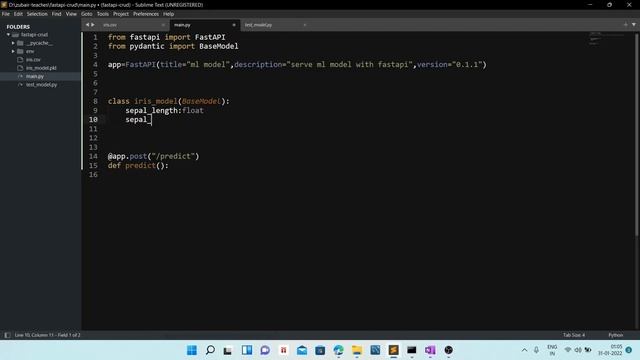Open test_model.py in the sidebar
Image resolution: width=640 pixels, height=360 pixels.
click(41, 84)
